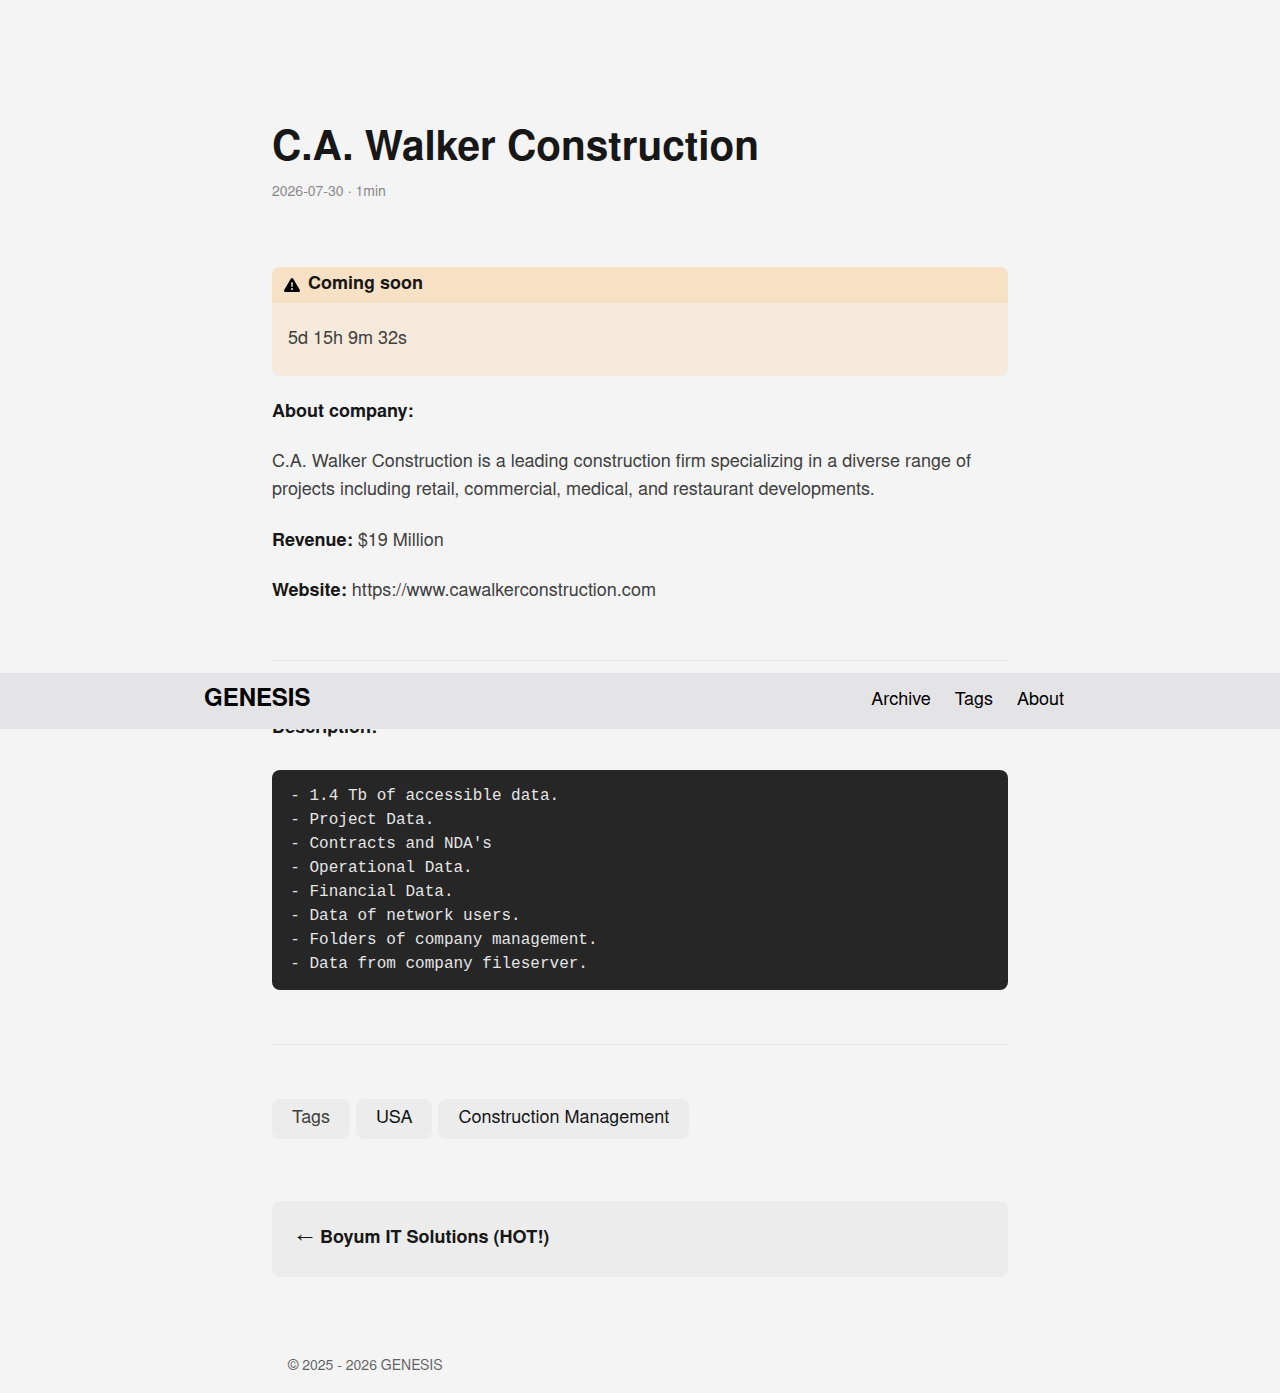Click the 1.4 Tb of accessible data line
1280x1393 pixels.
point(424,795)
